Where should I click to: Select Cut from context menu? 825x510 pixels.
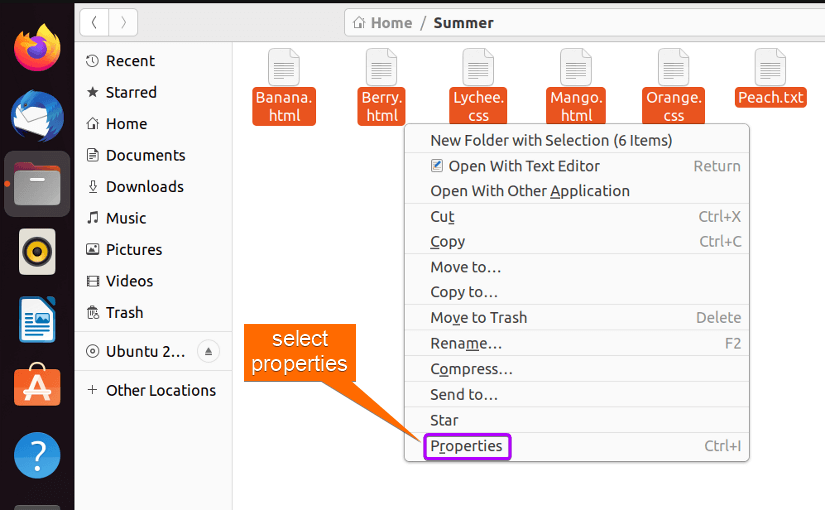577,217
